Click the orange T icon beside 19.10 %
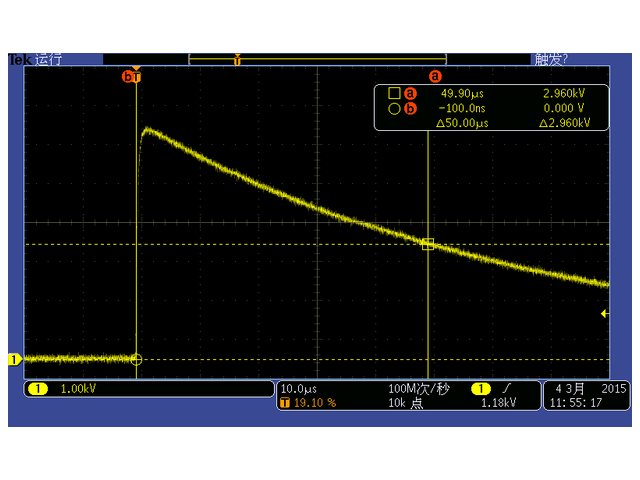 (285, 403)
